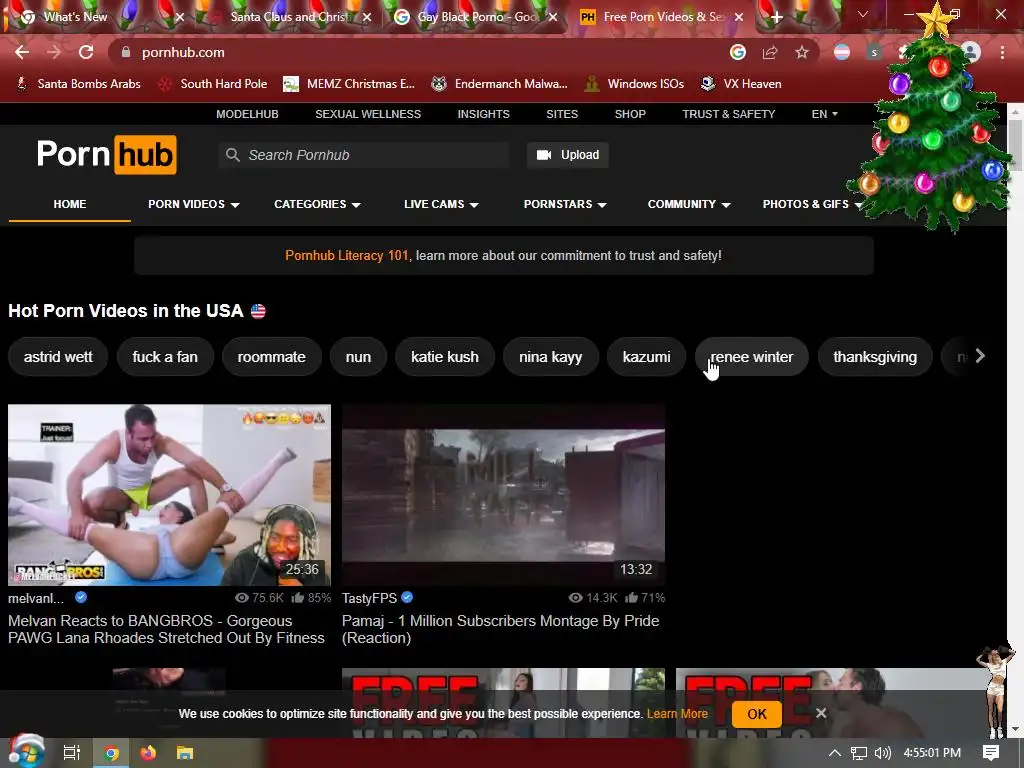Open the MEMZ Christmas bookmark
The height and width of the screenshot is (768, 1024).
[349, 84]
